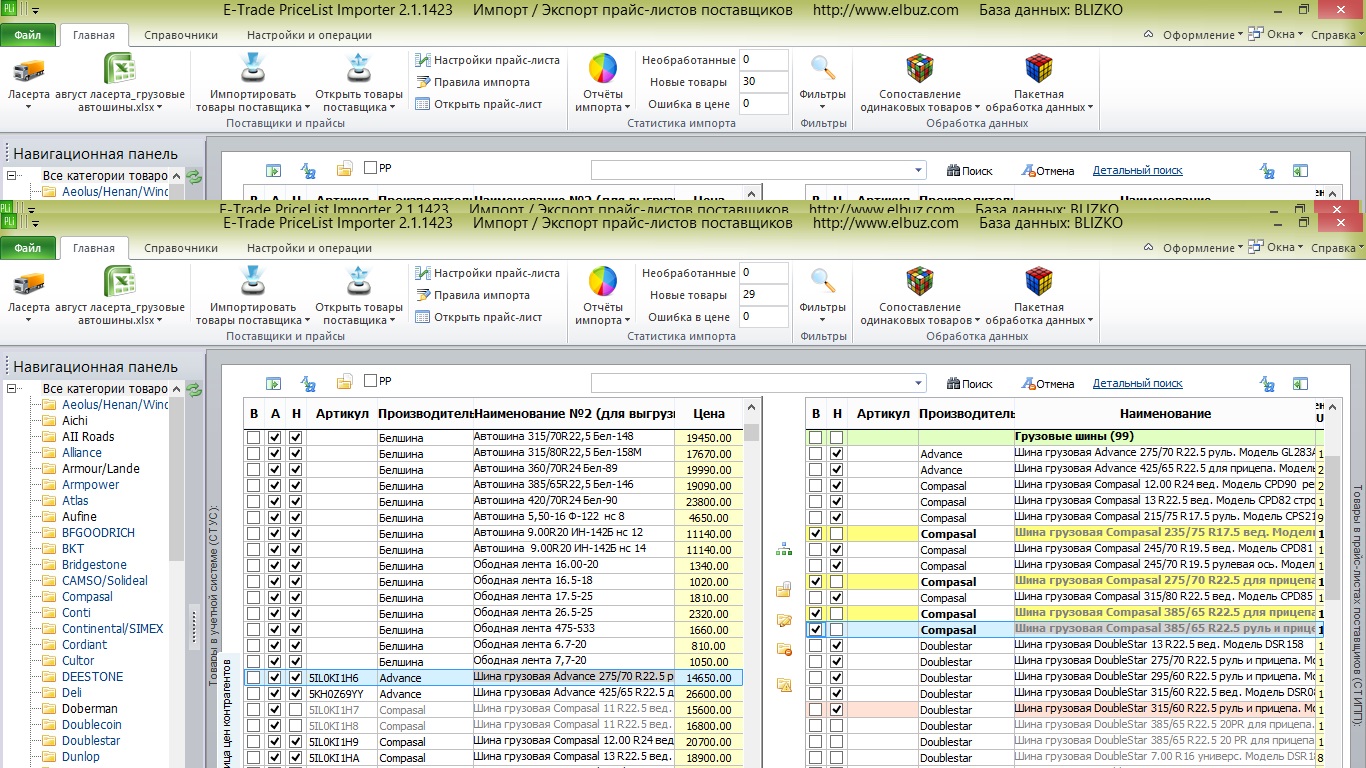1366x768 pixels.
Task: Click the green hierarchy icon between the tables
Action: pyautogui.click(x=784, y=549)
